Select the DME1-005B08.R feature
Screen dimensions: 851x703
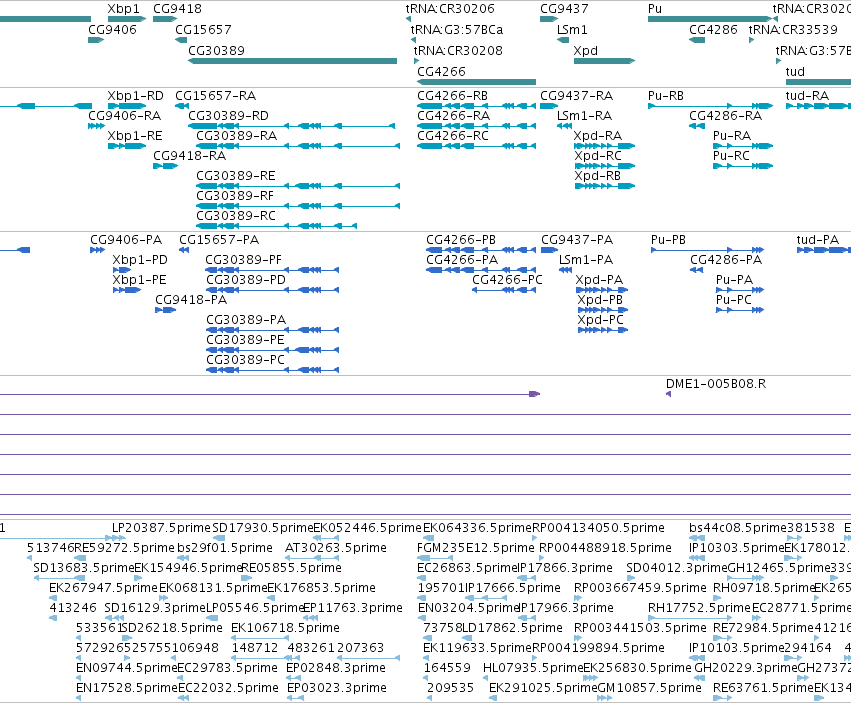coord(668,394)
